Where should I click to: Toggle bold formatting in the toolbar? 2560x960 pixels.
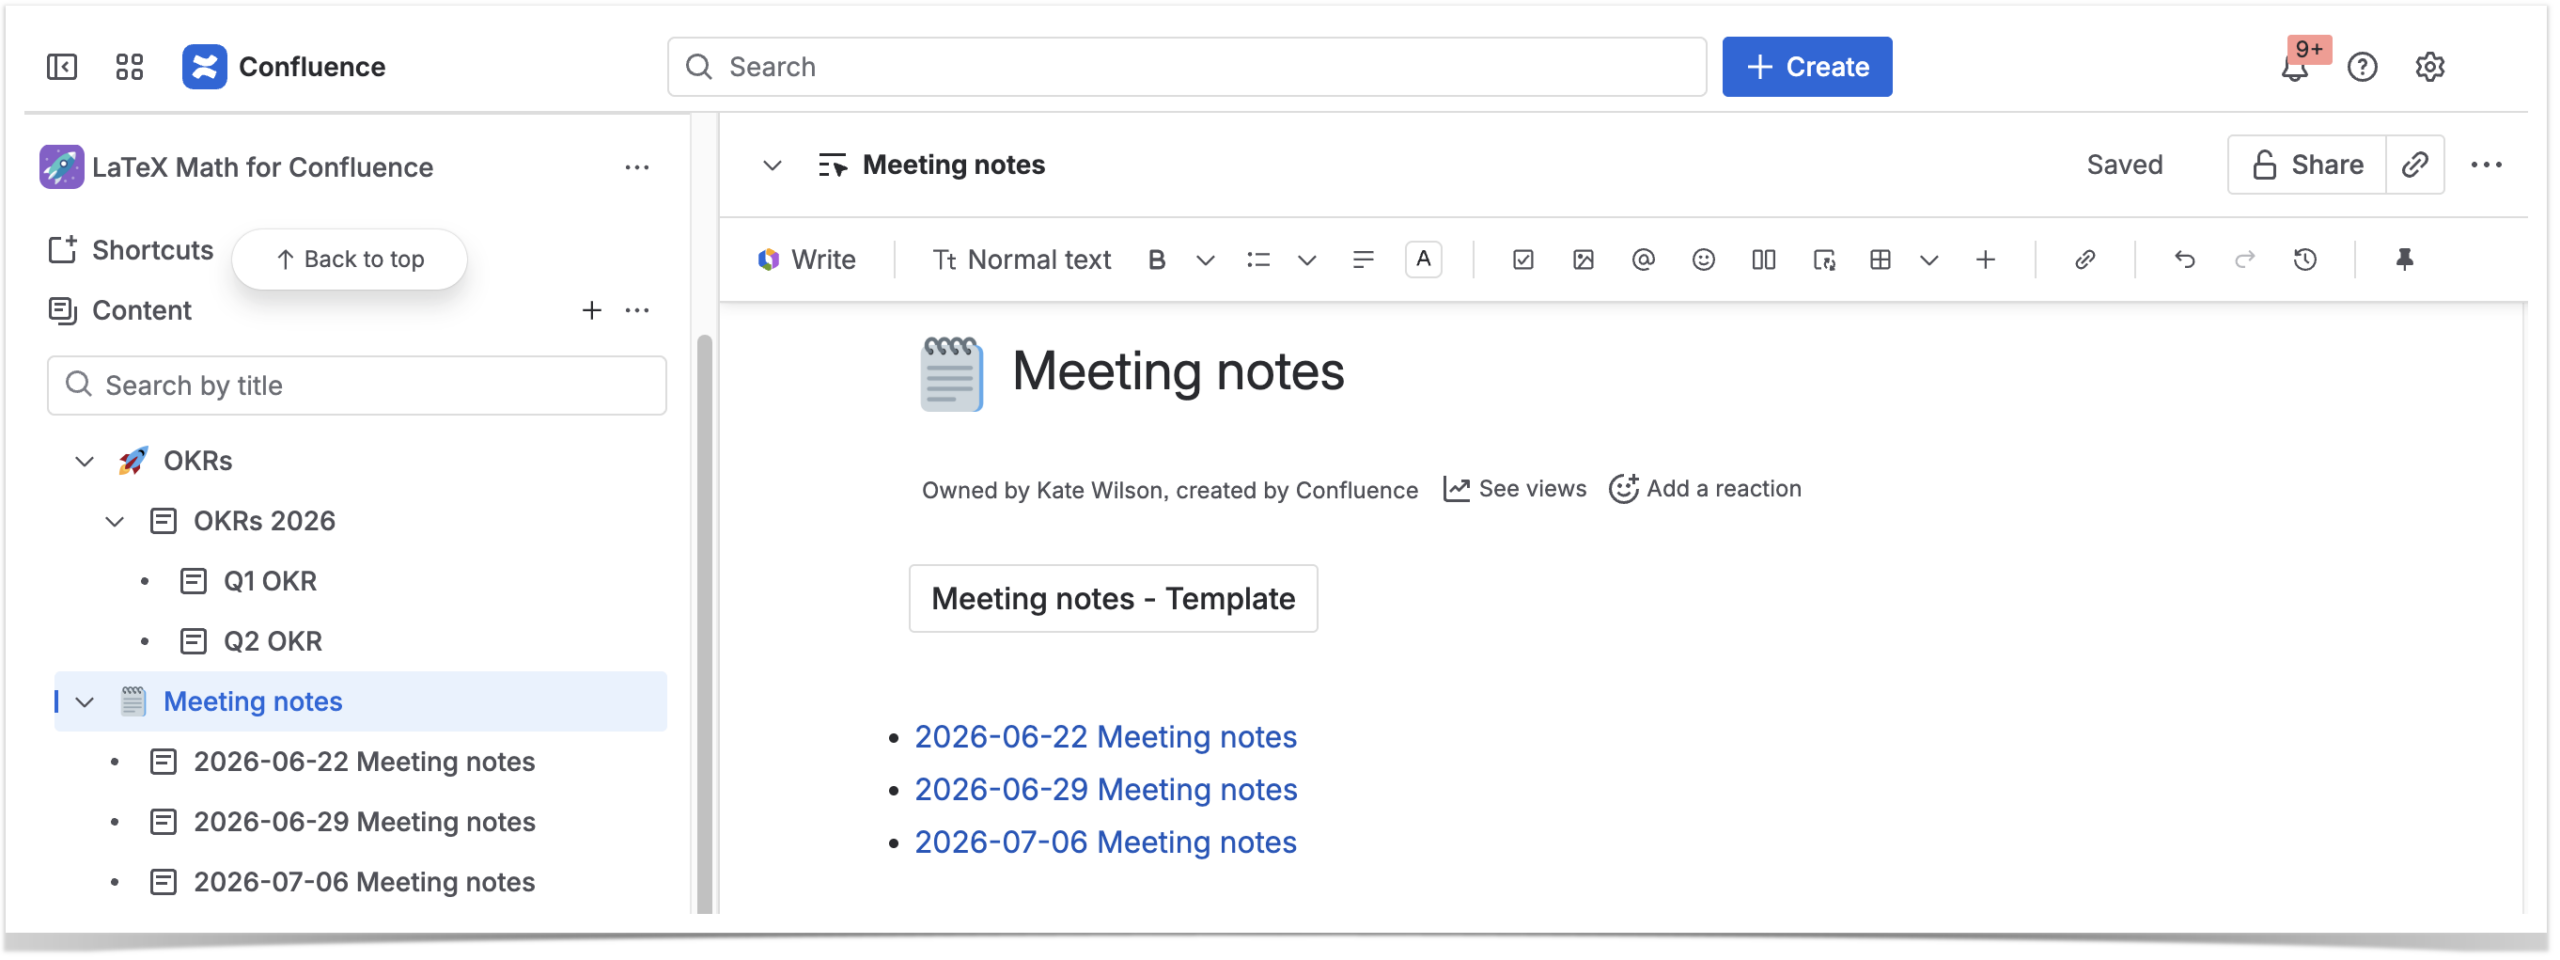tap(1157, 260)
